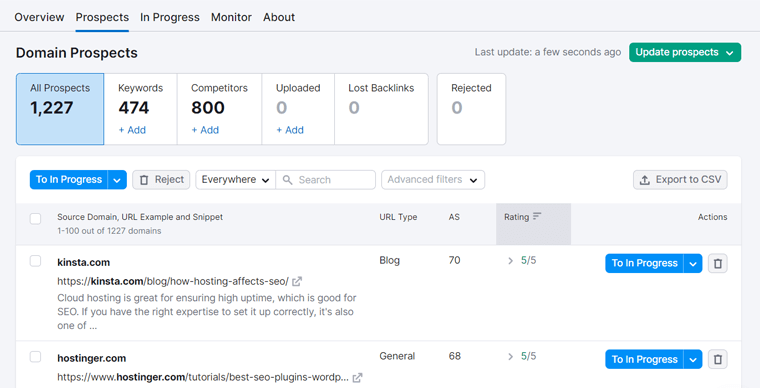Click the '1-100 out of 1227 domains' text
This screenshot has width=760, height=388.
click(x=109, y=231)
